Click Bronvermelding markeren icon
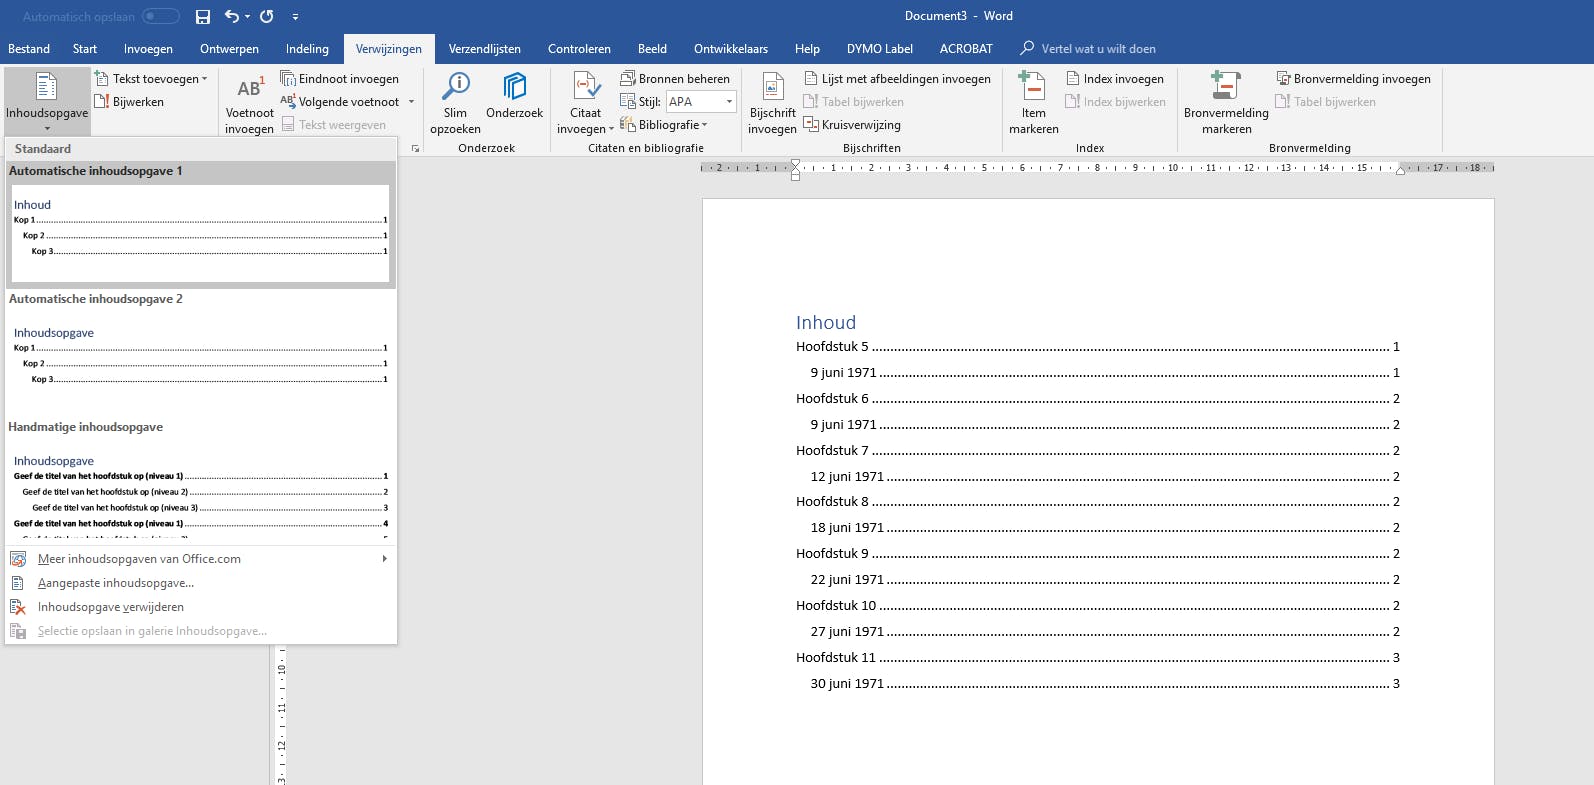This screenshot has width=1594, height=785. tap(1225, 102)
